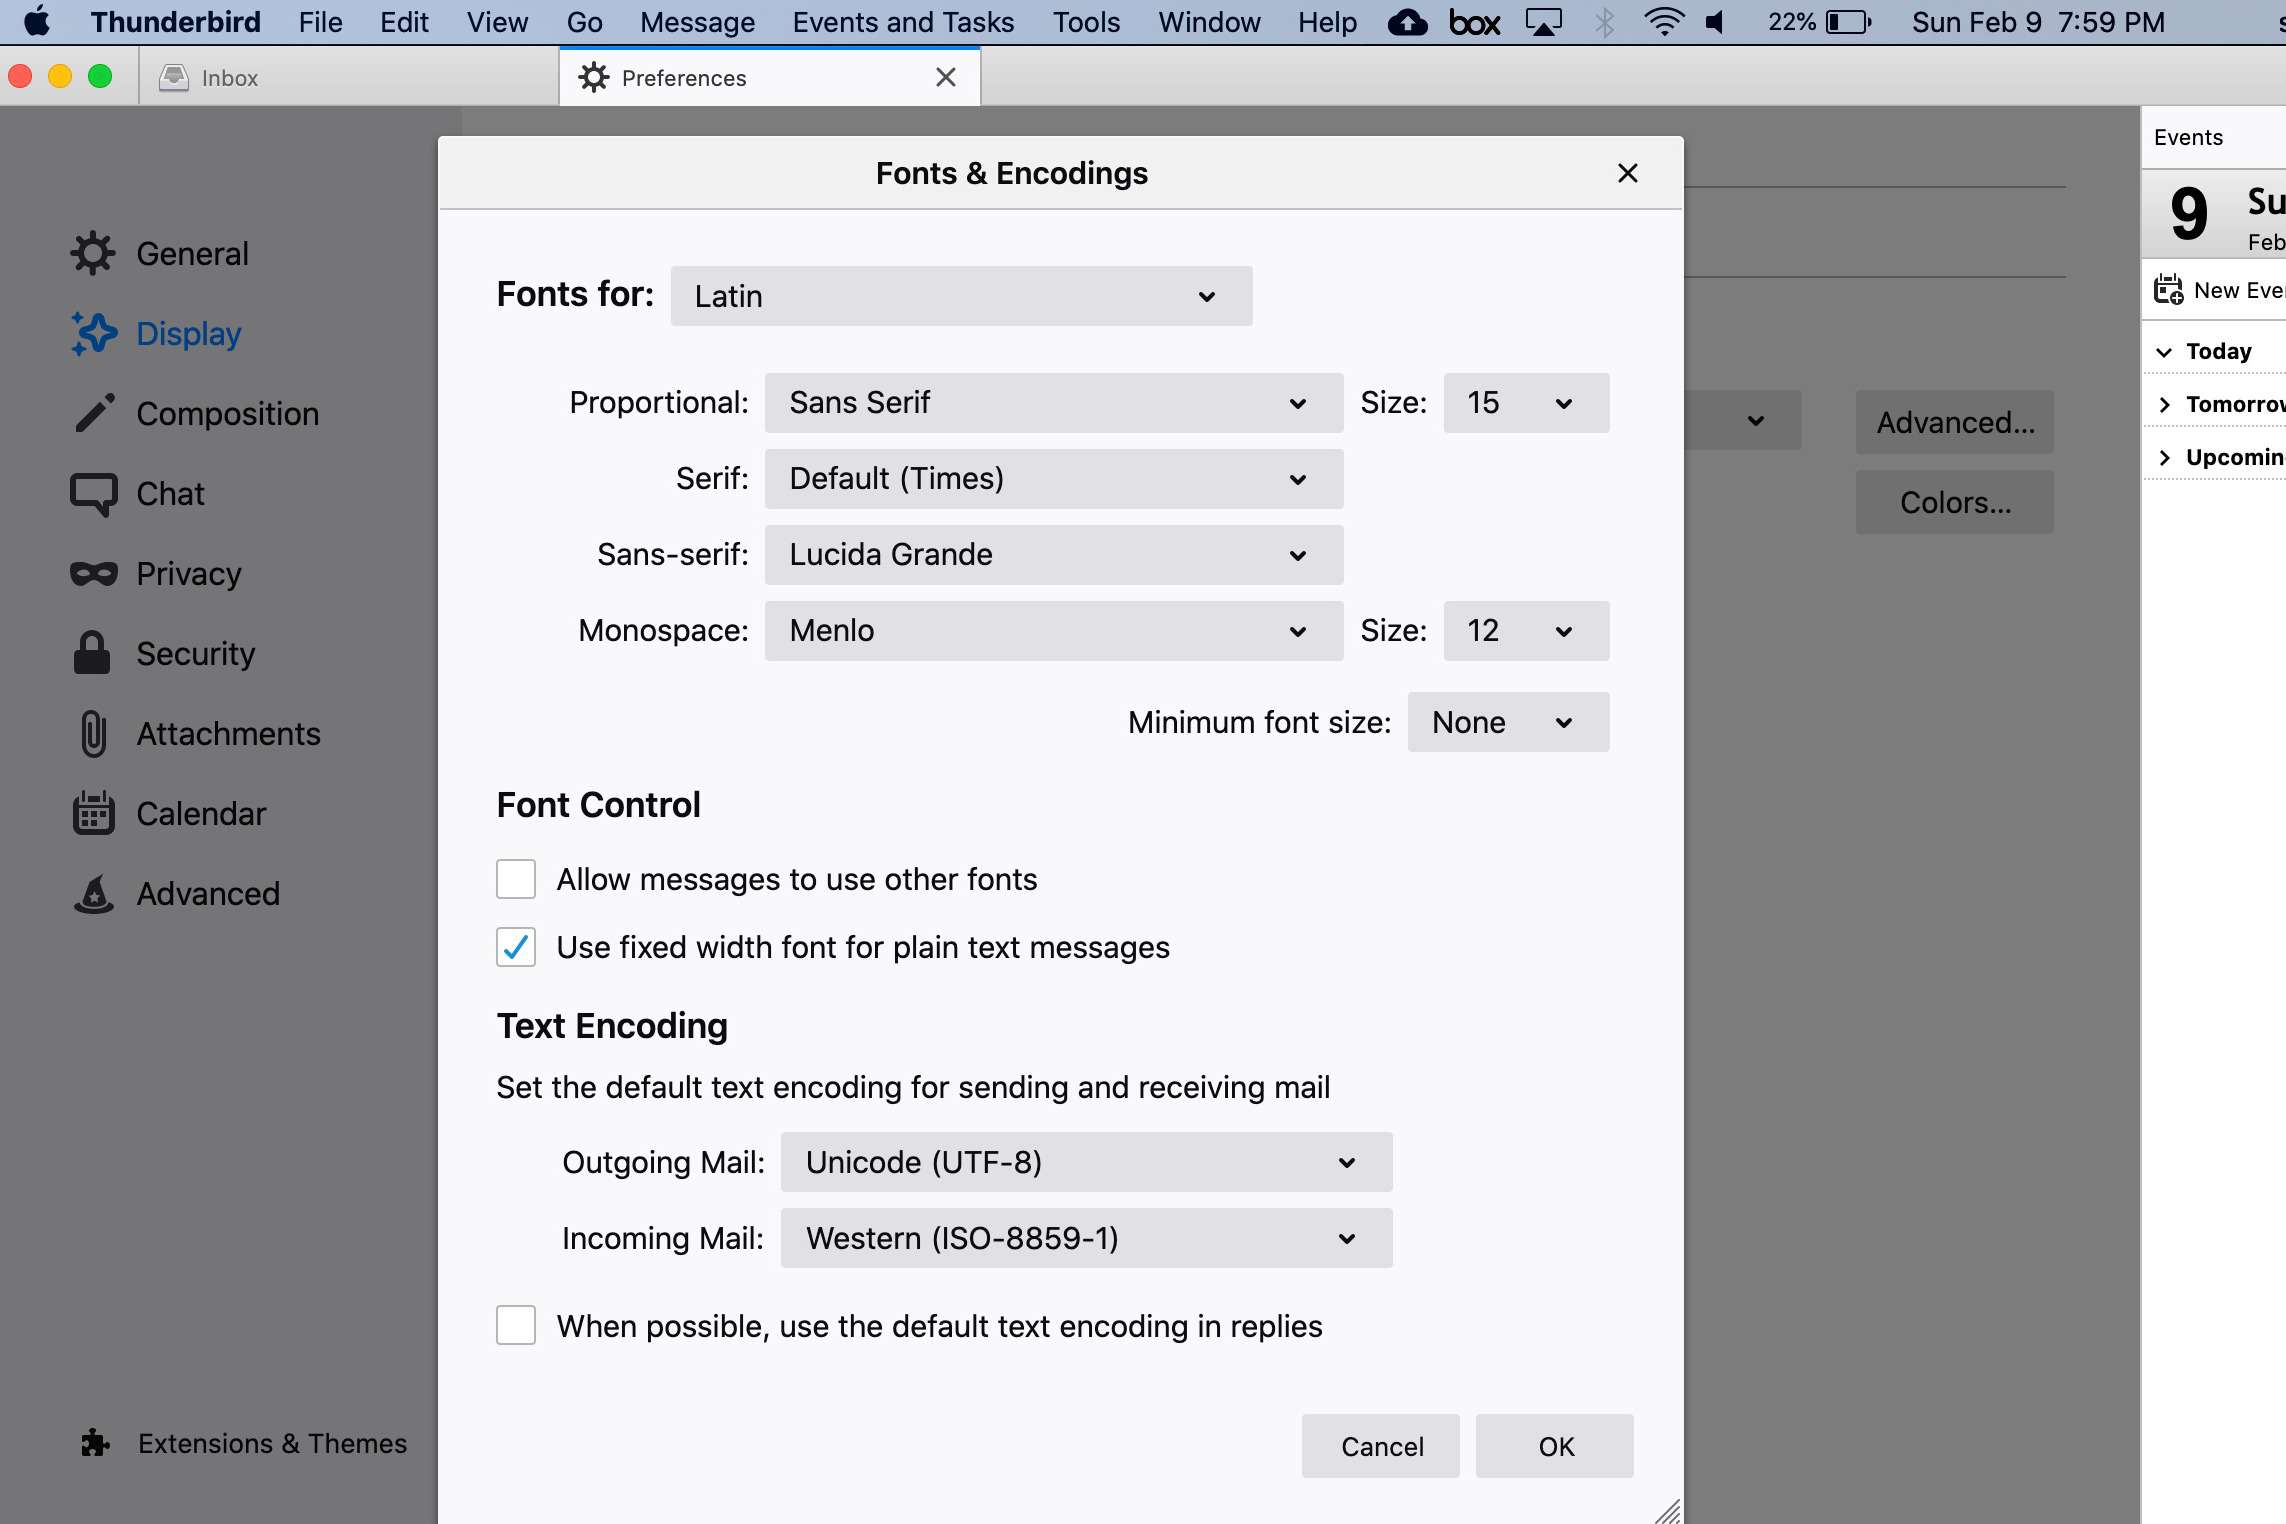Click the Composition settings icon
Viewport: 2286px width, 1524px height.
tap(92, 413)
